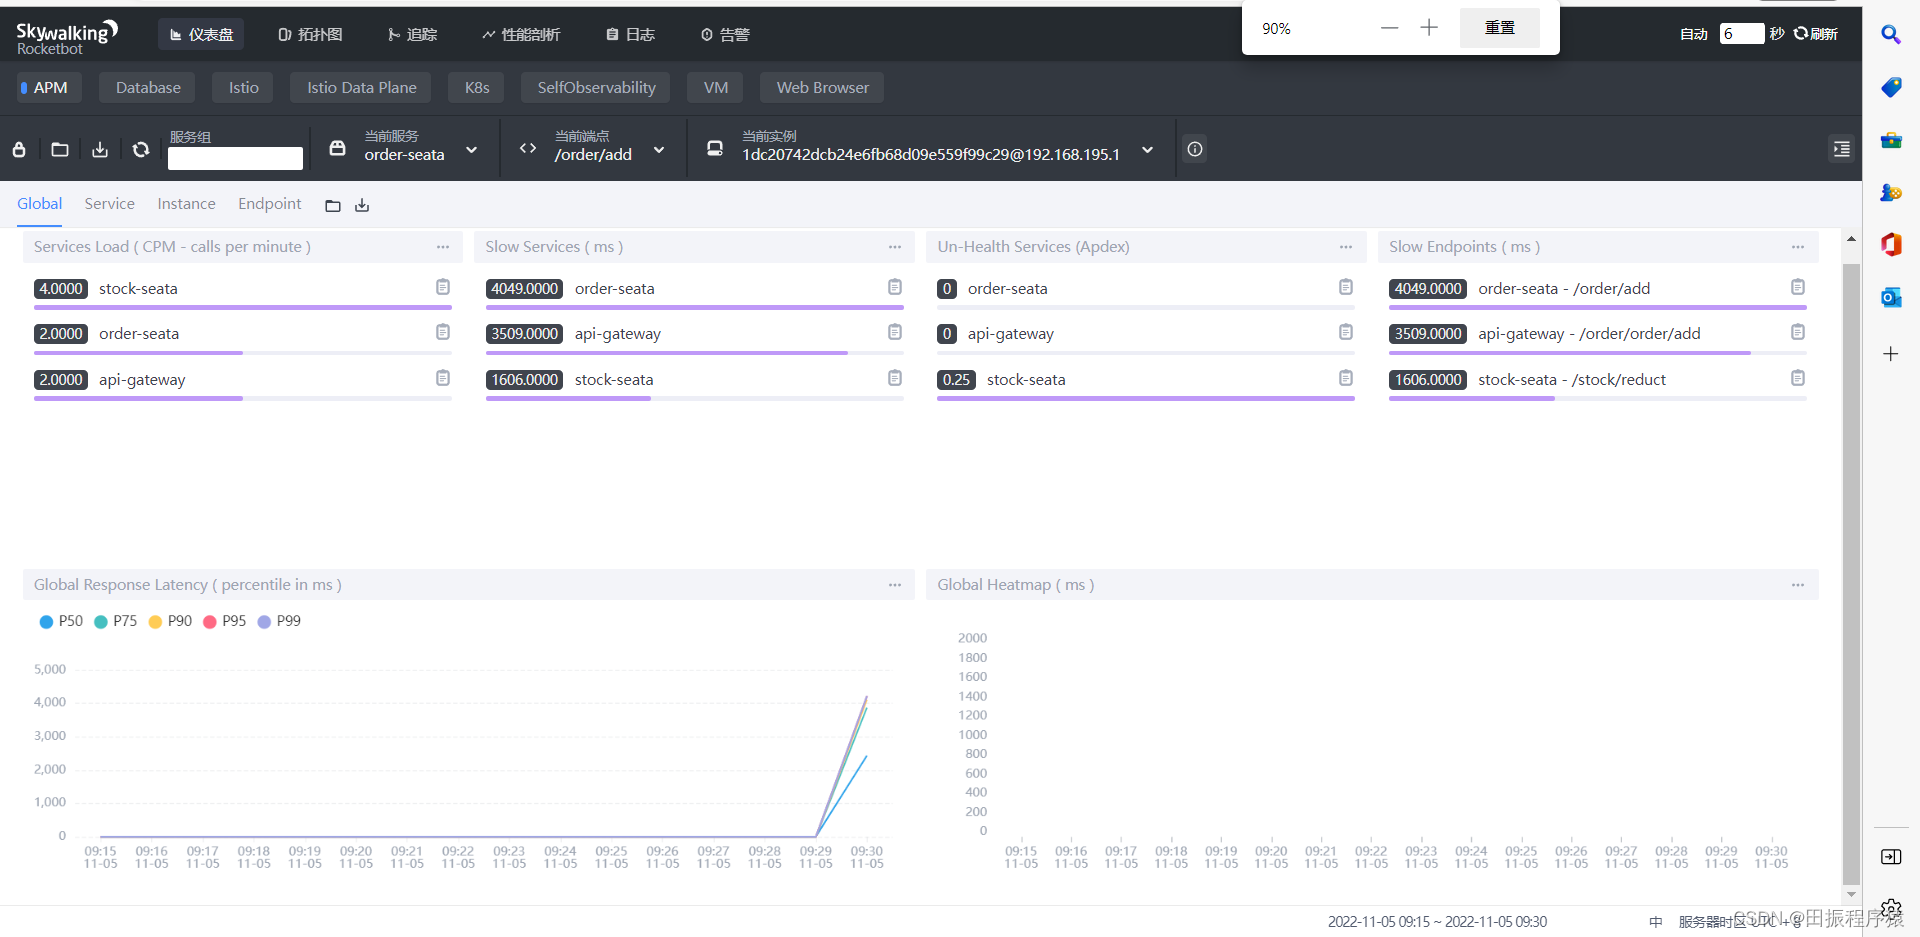Viewport: 1920px width, 937px height.
Task: Click the lock icon in the toolbar
Action: click(17, 149)
